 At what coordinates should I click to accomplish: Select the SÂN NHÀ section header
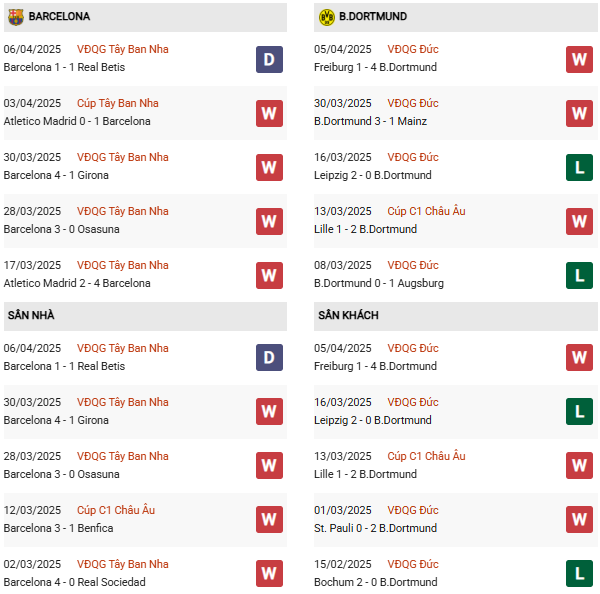[x=31, y=316]
